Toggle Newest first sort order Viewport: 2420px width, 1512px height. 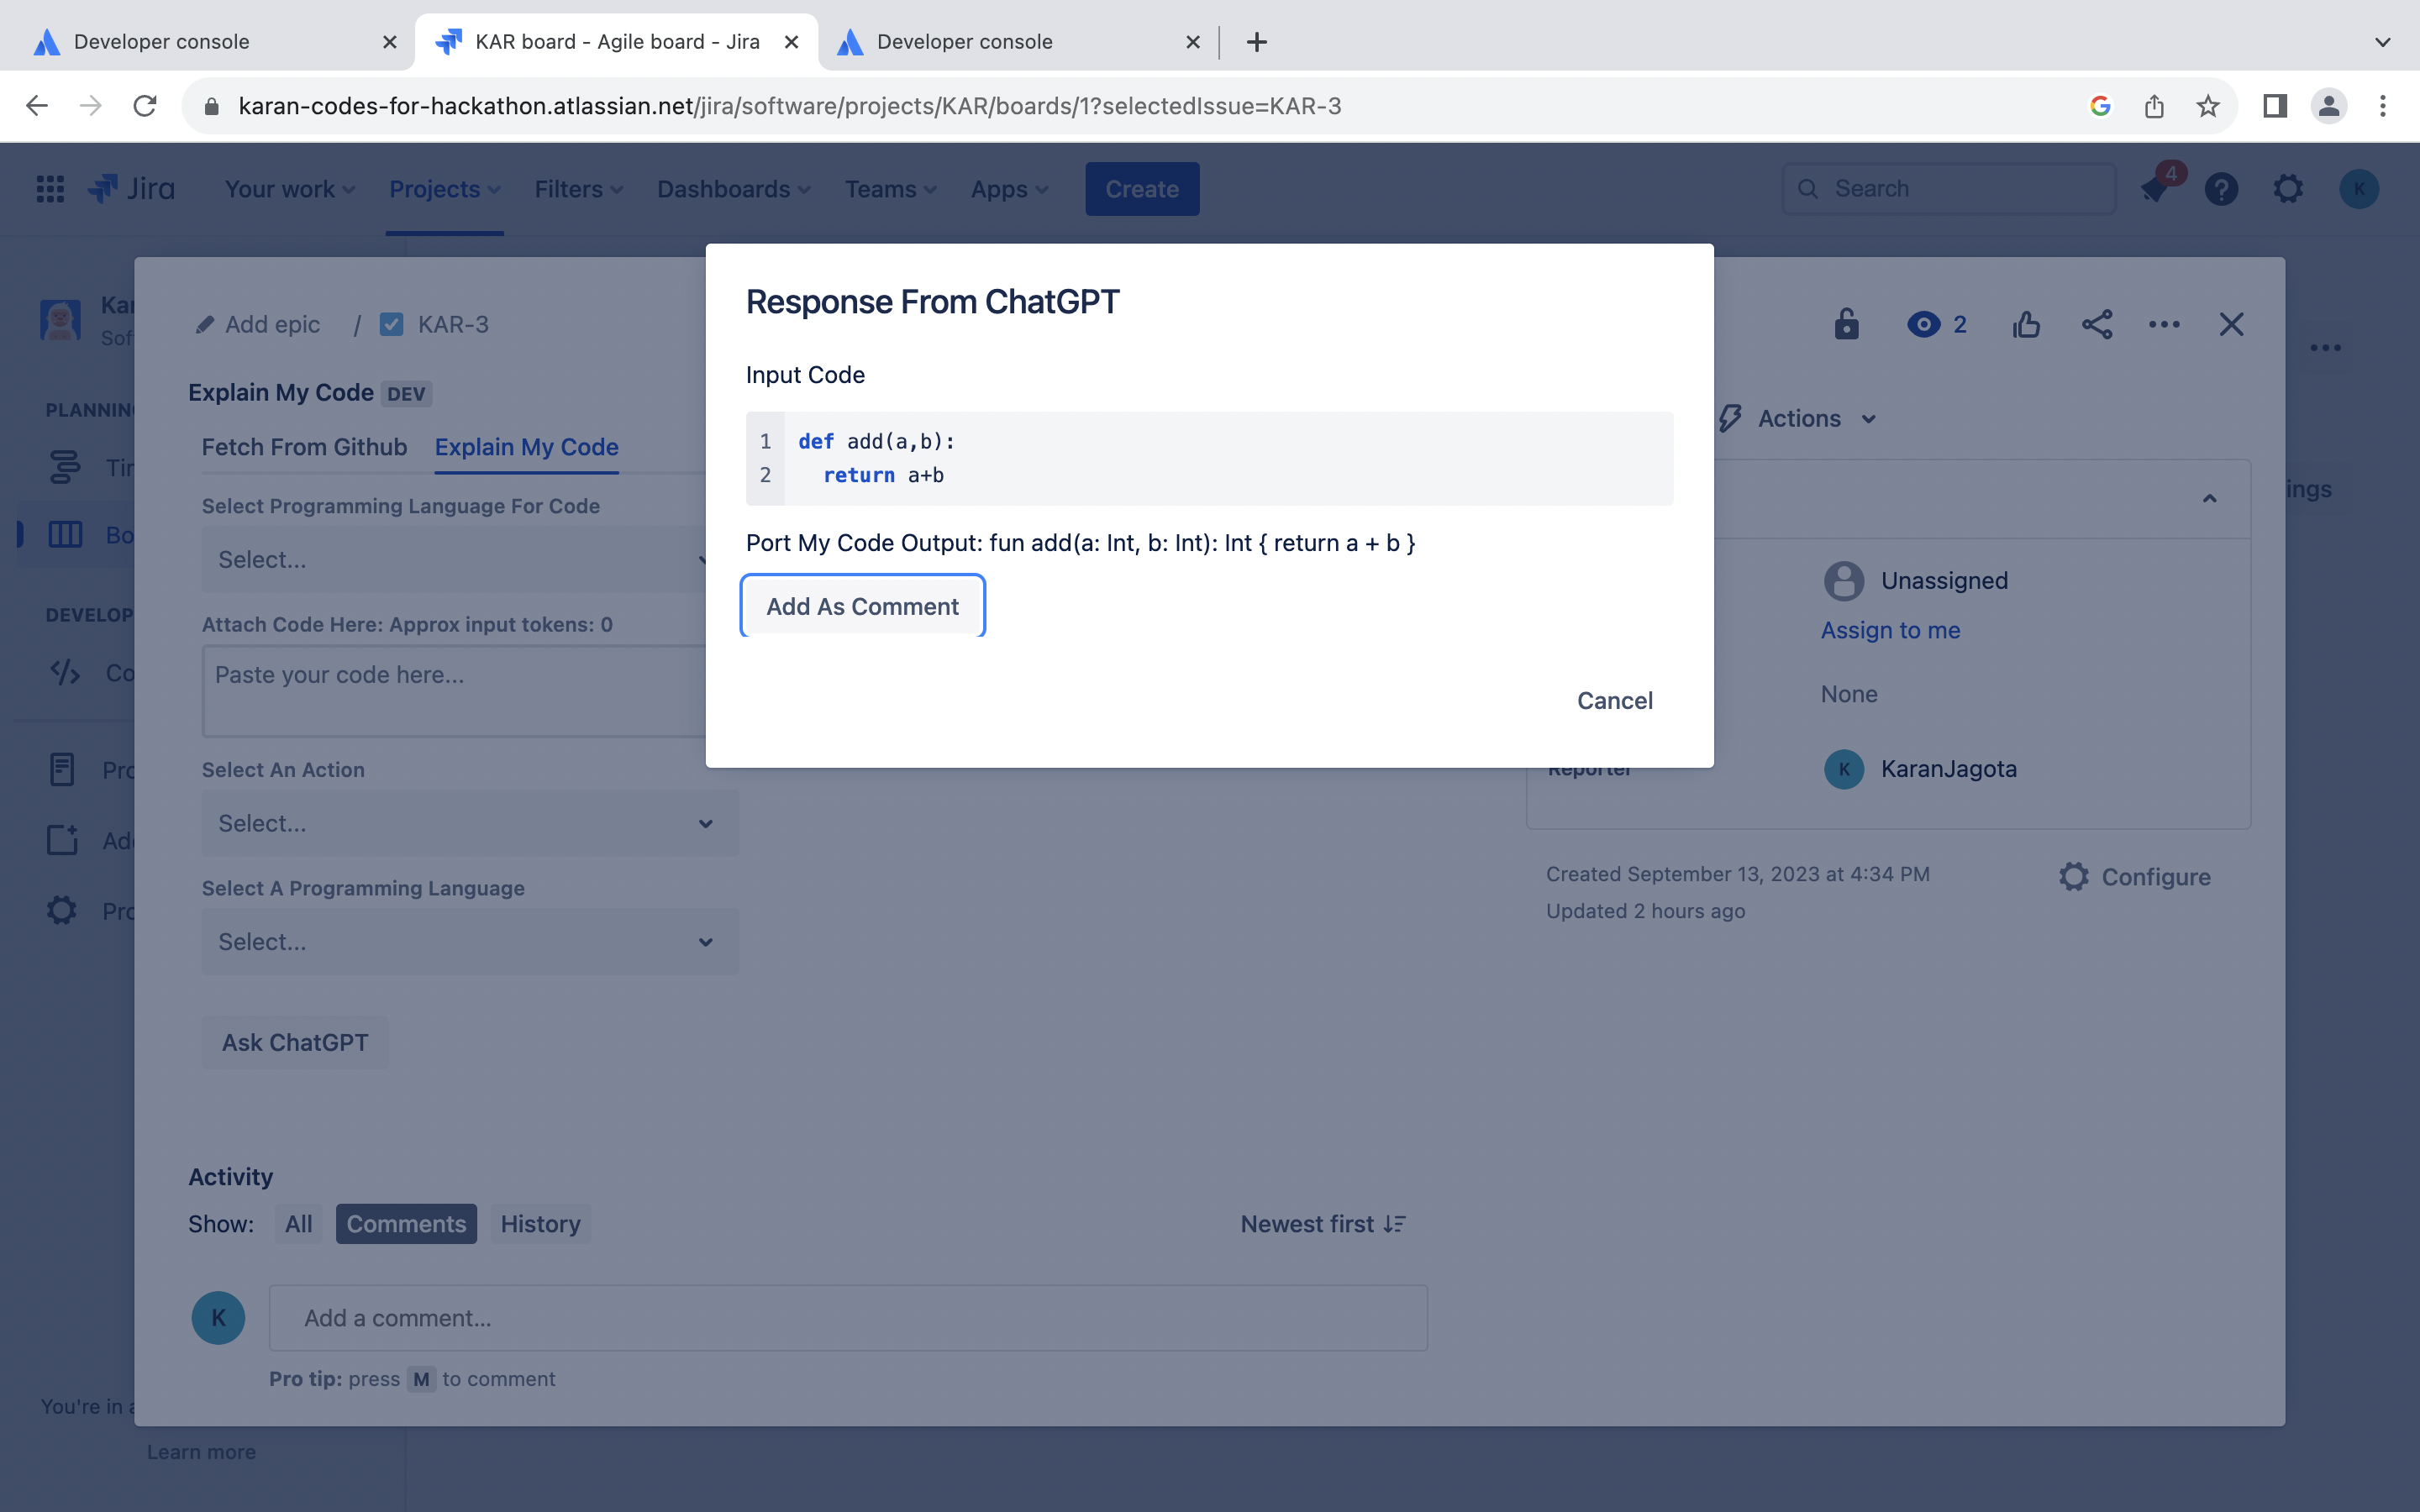1322,1224
